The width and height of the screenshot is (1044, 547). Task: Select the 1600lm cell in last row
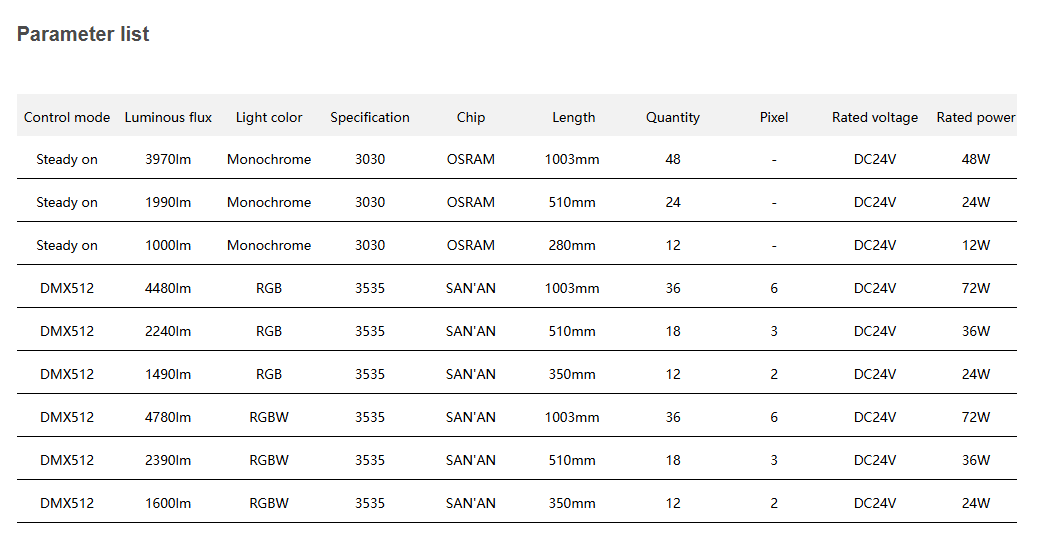click(168, 503)
